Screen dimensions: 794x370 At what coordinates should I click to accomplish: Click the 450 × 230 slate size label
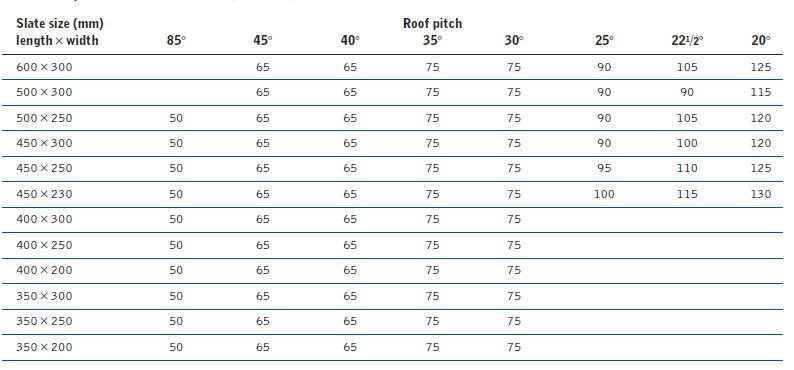coord(44,194)
